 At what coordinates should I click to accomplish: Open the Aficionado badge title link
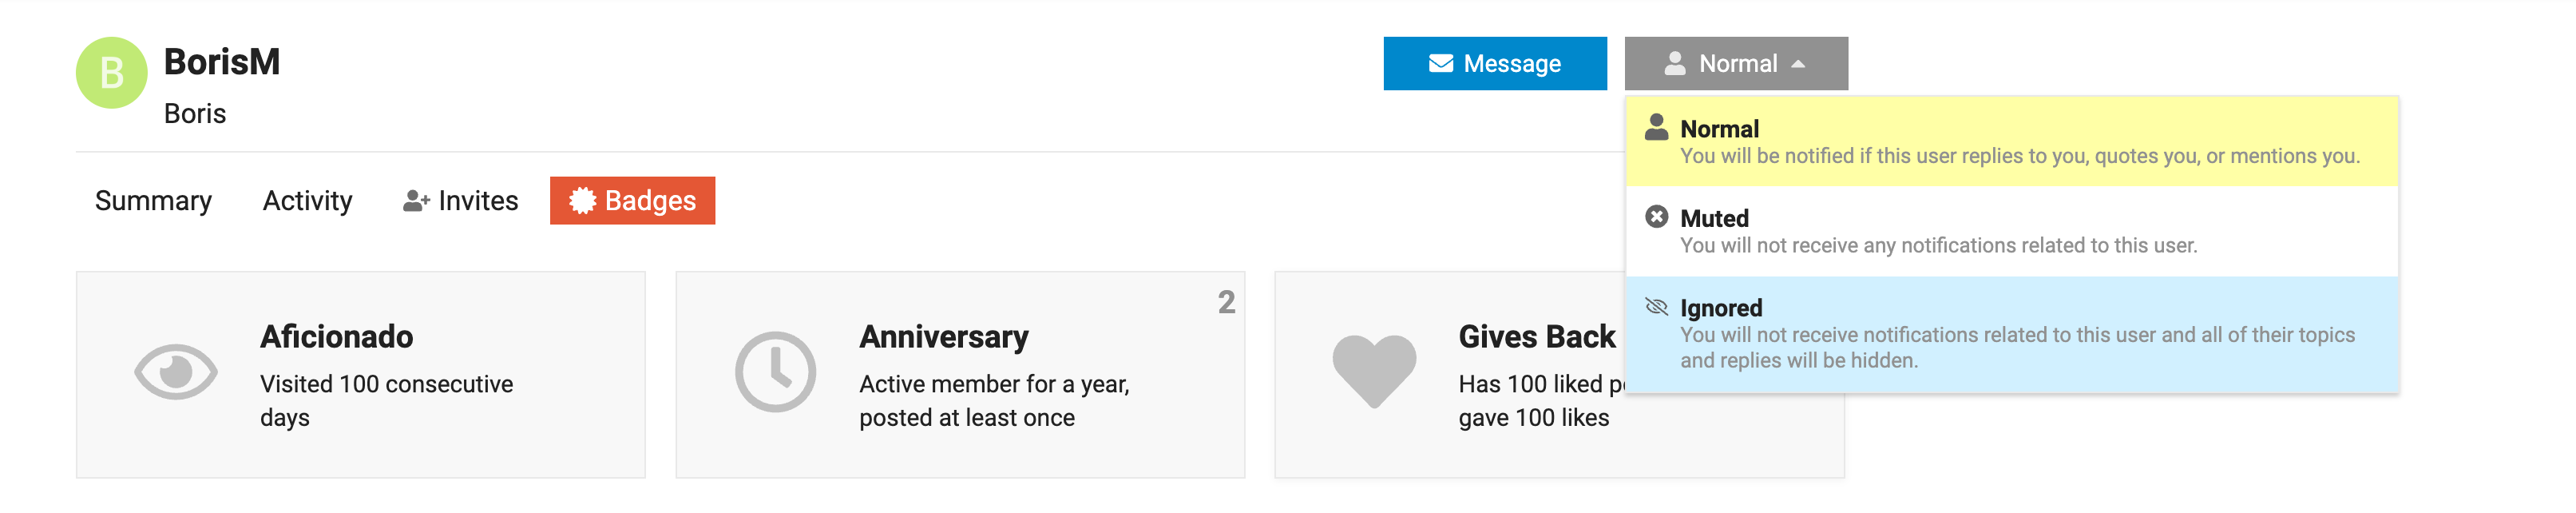(x=337, y=337)
